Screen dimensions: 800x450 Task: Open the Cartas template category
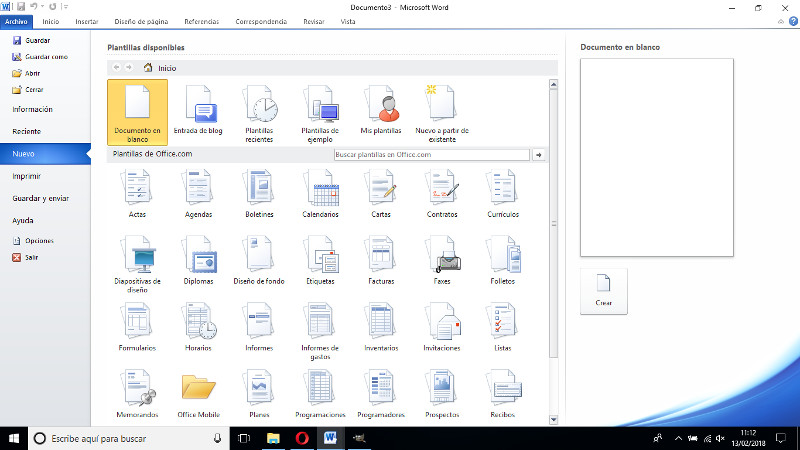pos(381,194)
